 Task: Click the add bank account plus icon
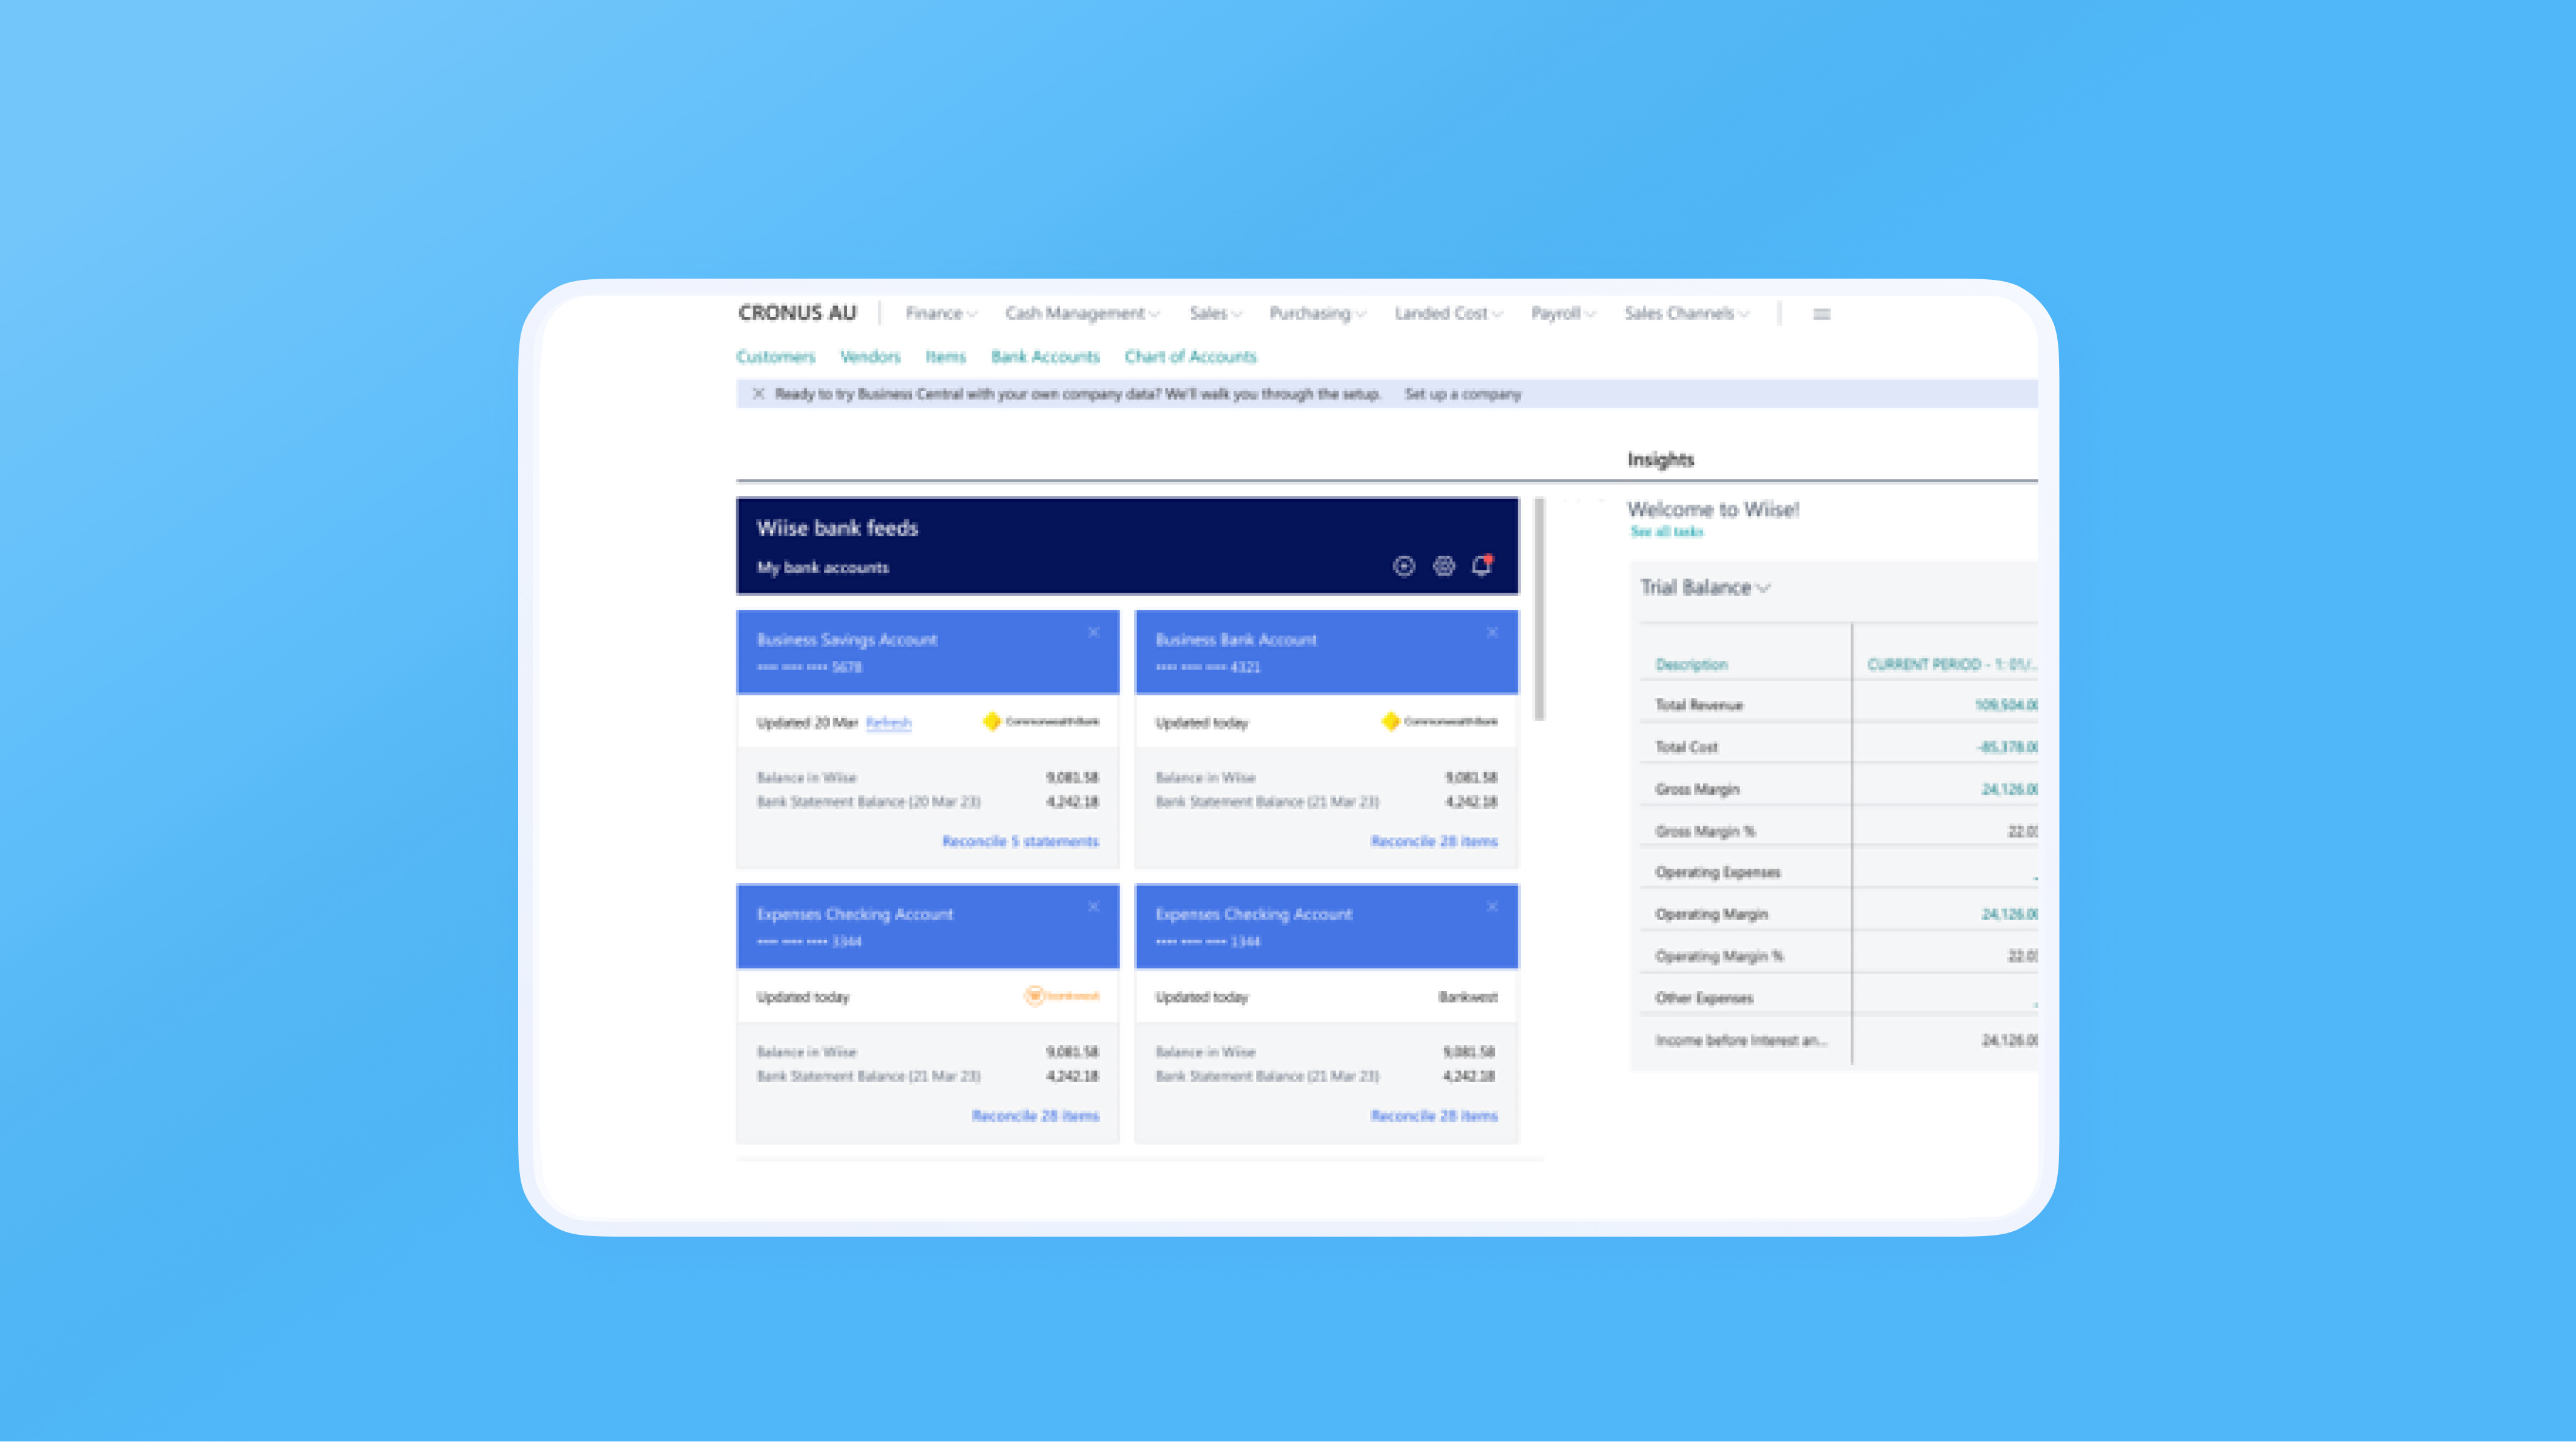[x=1404, y=566]
